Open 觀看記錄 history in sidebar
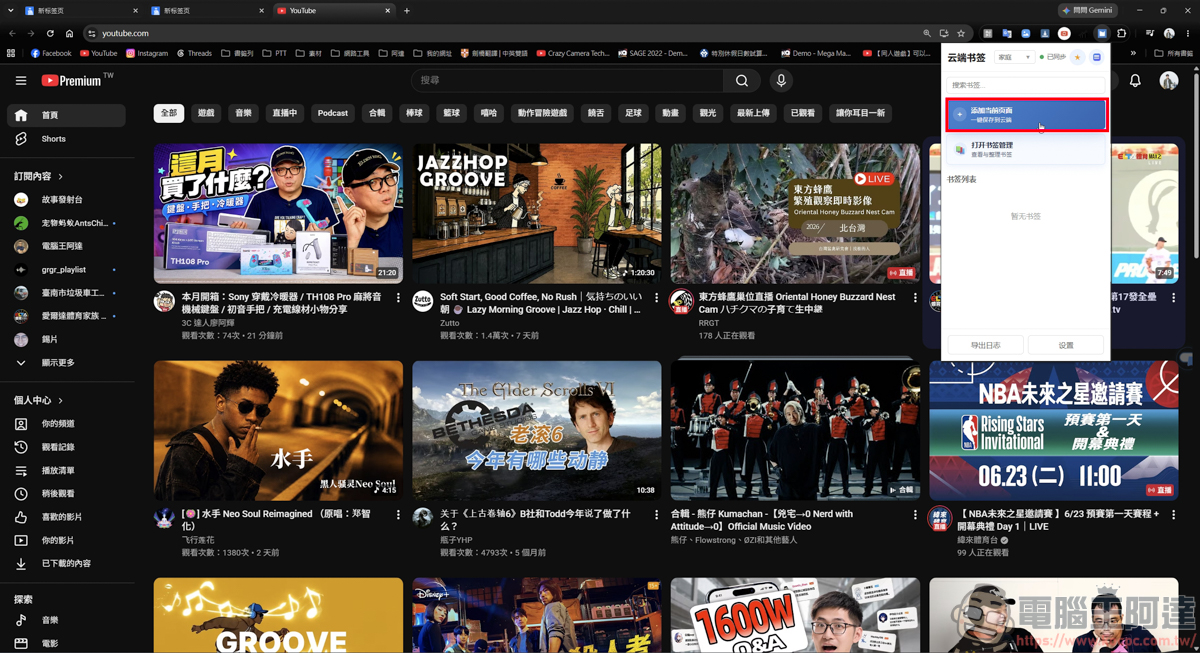Viewport: 1200px width, 653px height. 67,447
